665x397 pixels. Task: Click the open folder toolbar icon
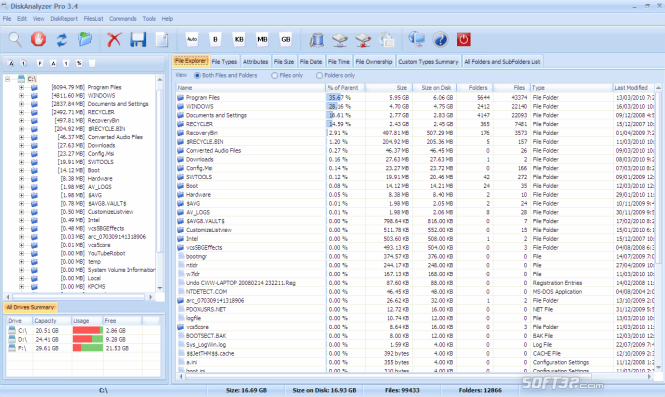[x=85, y=39]
